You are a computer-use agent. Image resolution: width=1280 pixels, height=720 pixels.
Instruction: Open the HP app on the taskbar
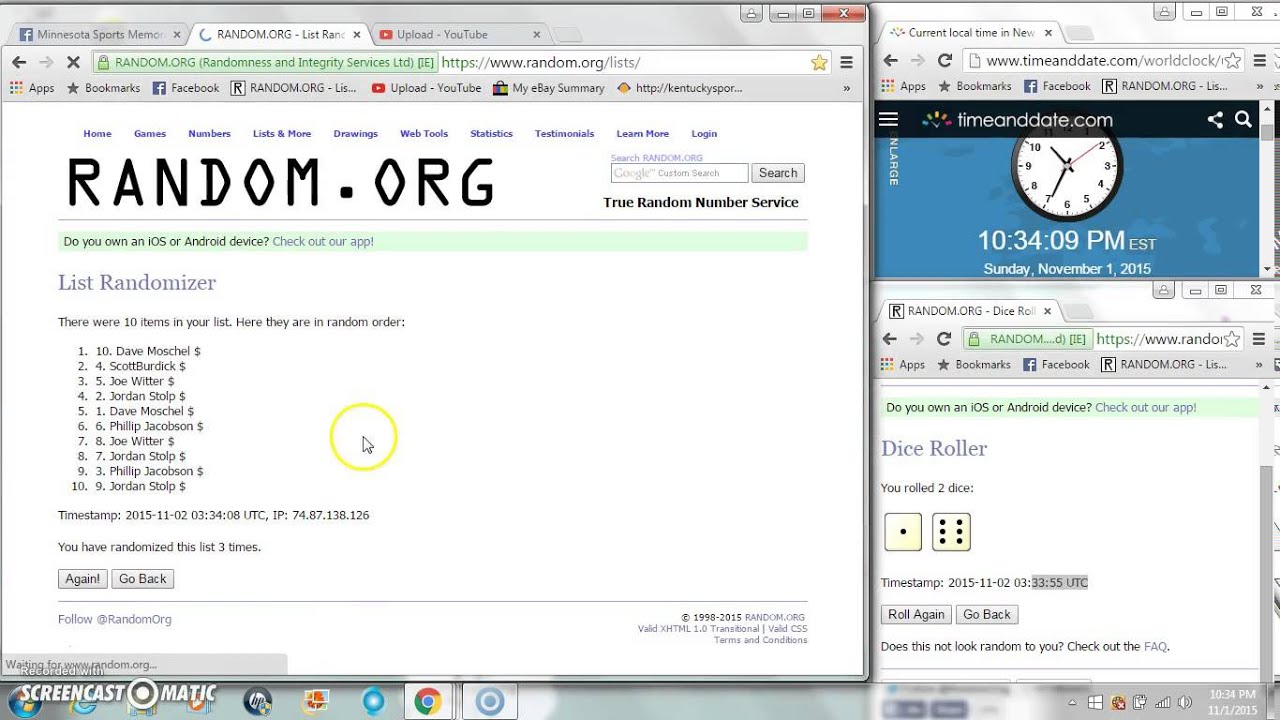(257, 701)
